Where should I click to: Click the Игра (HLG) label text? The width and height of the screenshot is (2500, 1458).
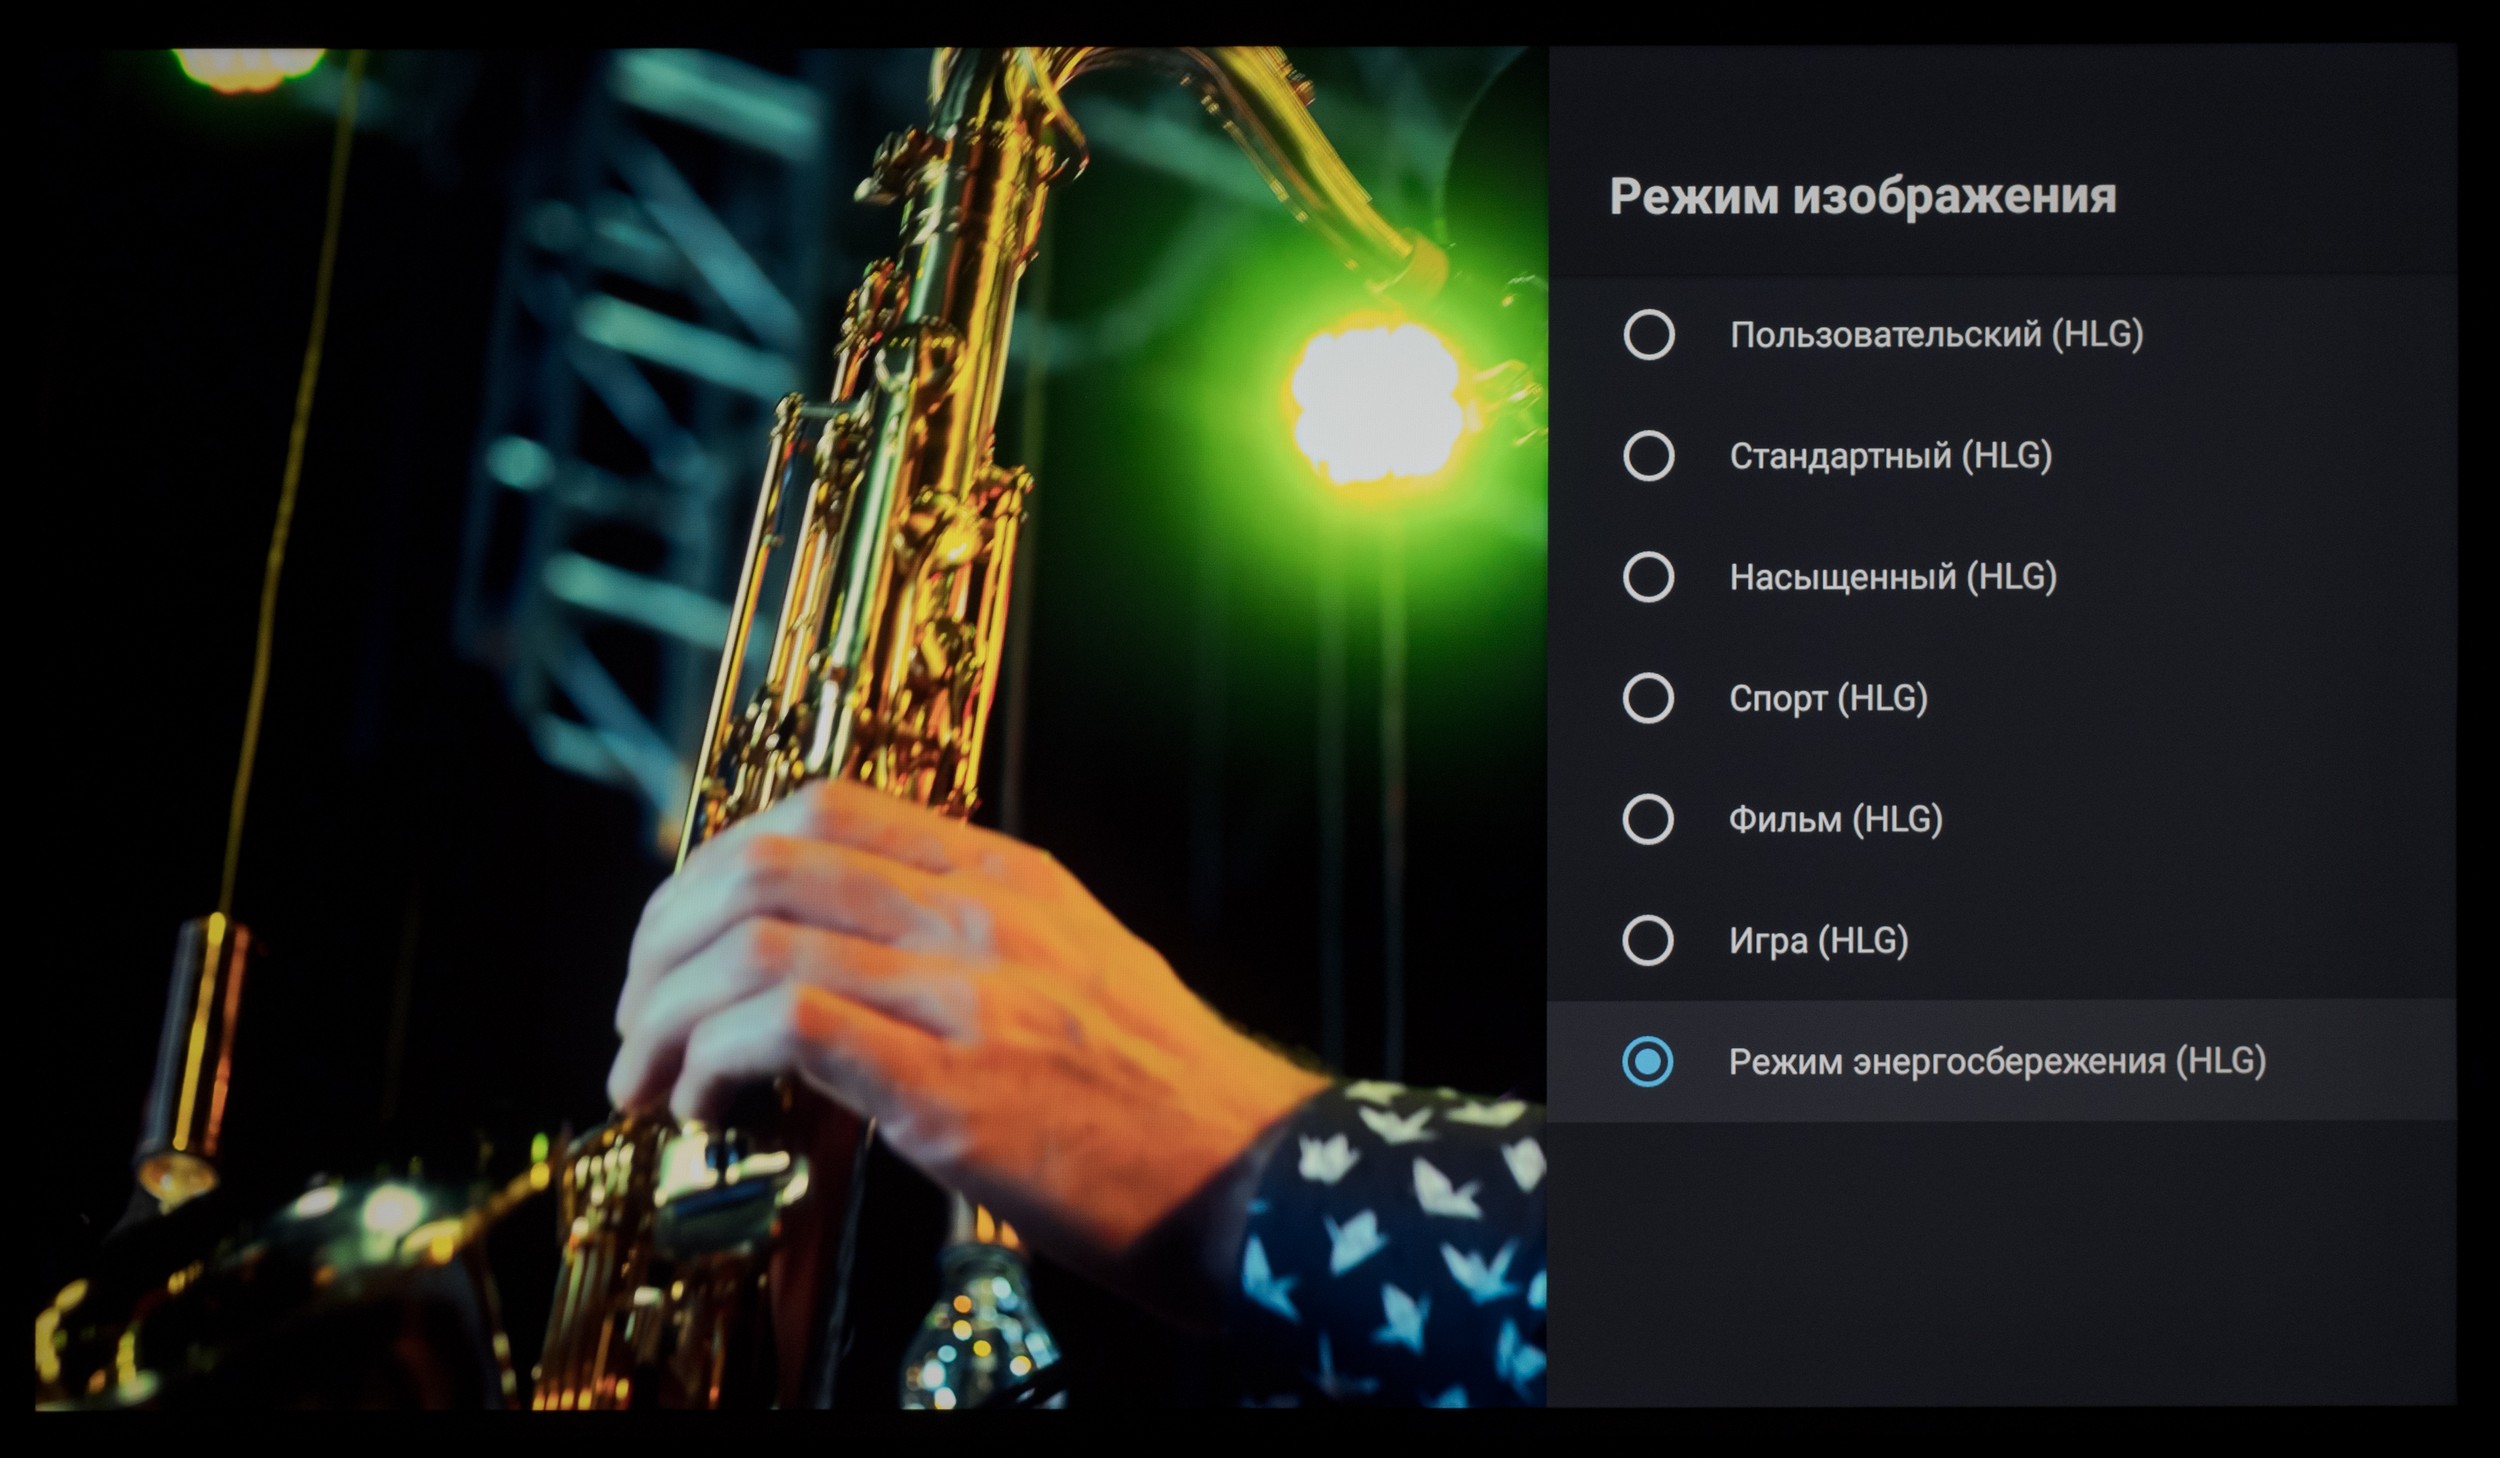[1818, 940]
